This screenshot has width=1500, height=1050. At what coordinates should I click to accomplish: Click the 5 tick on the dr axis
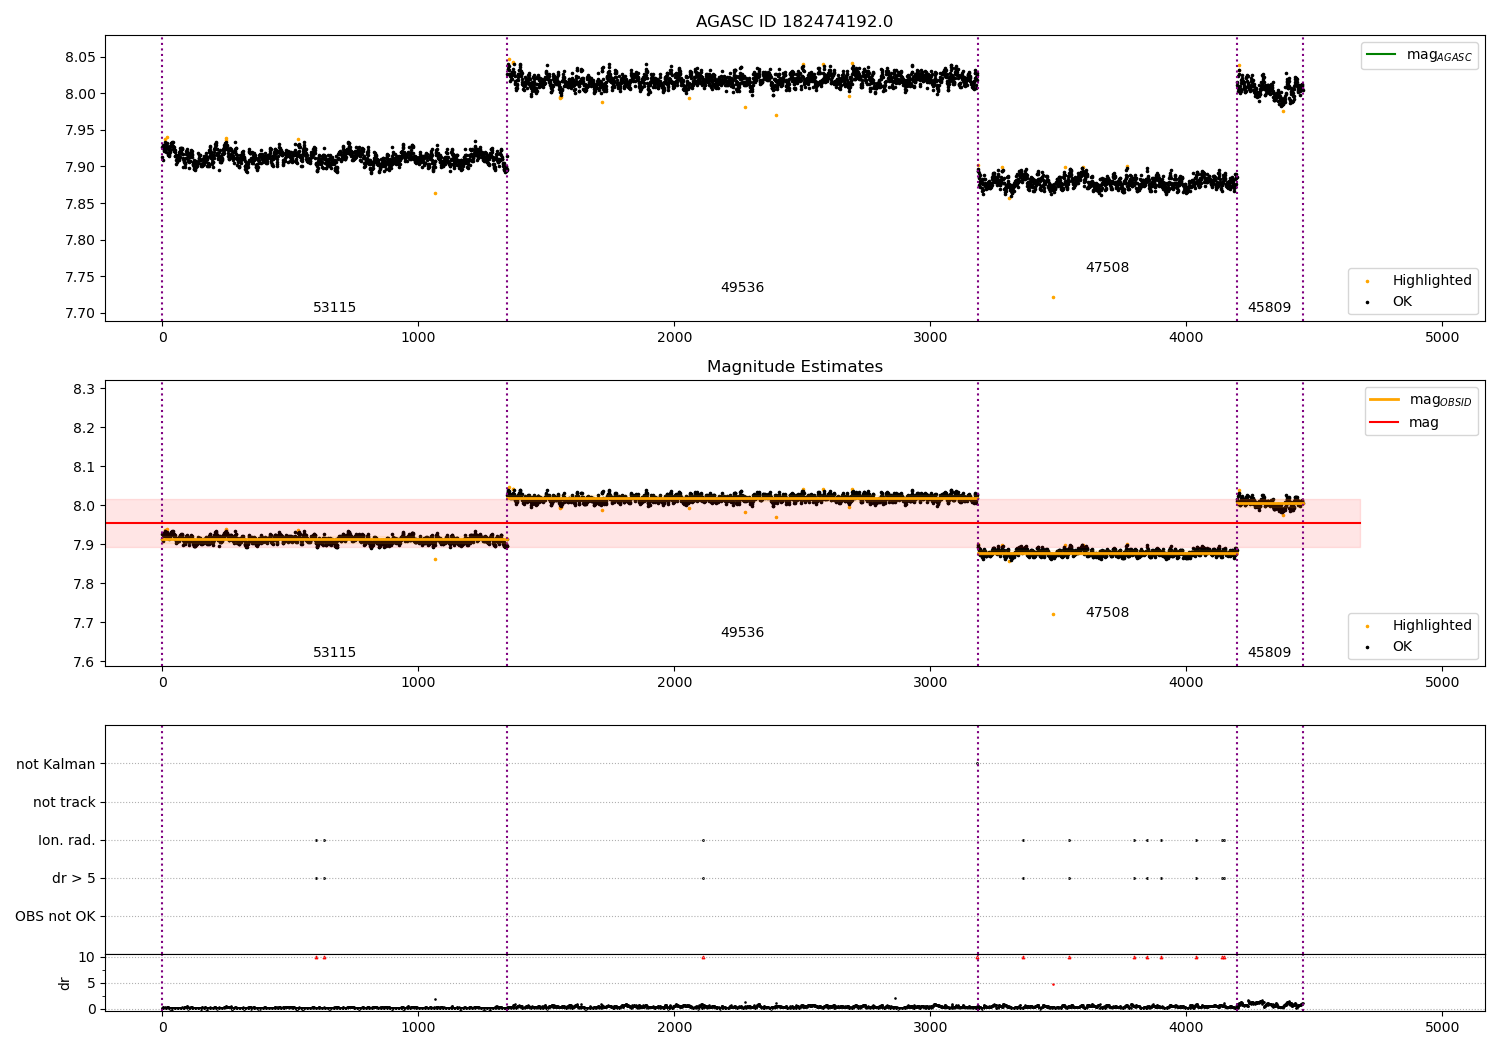coord(91,983)
